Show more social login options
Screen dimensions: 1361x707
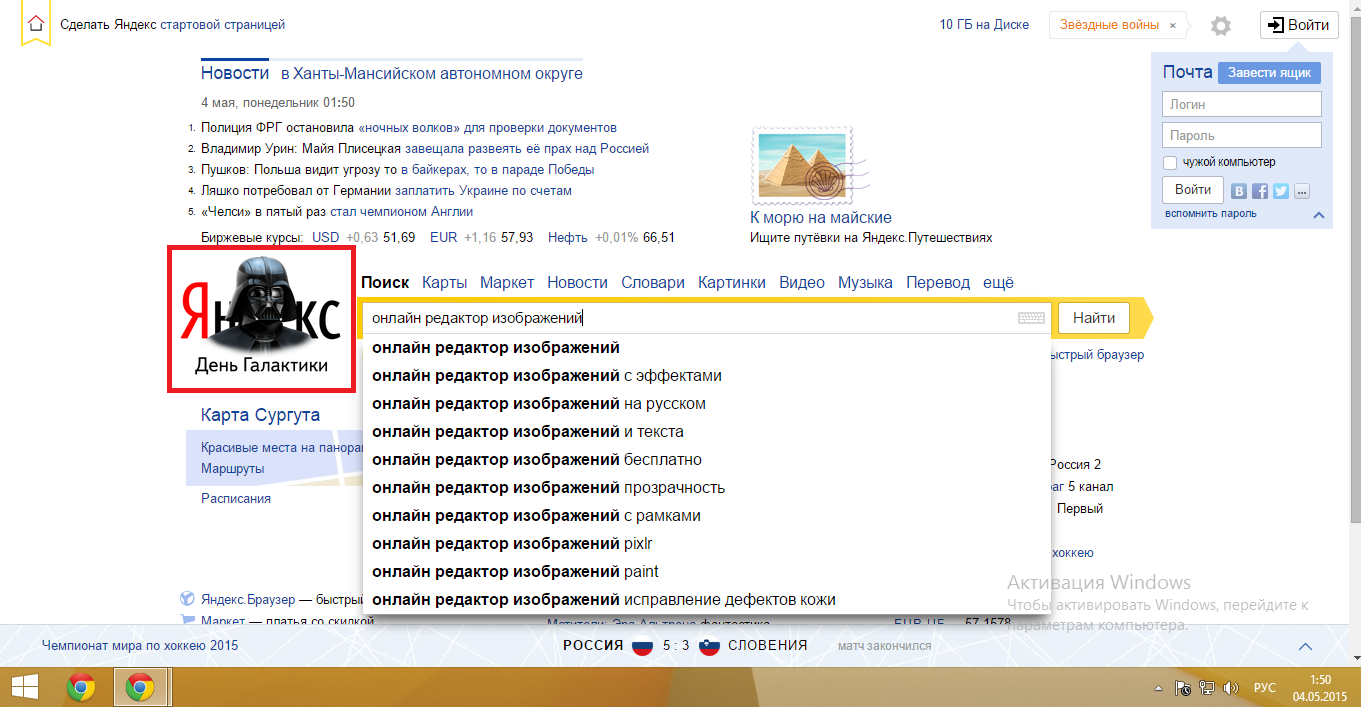1301,191
